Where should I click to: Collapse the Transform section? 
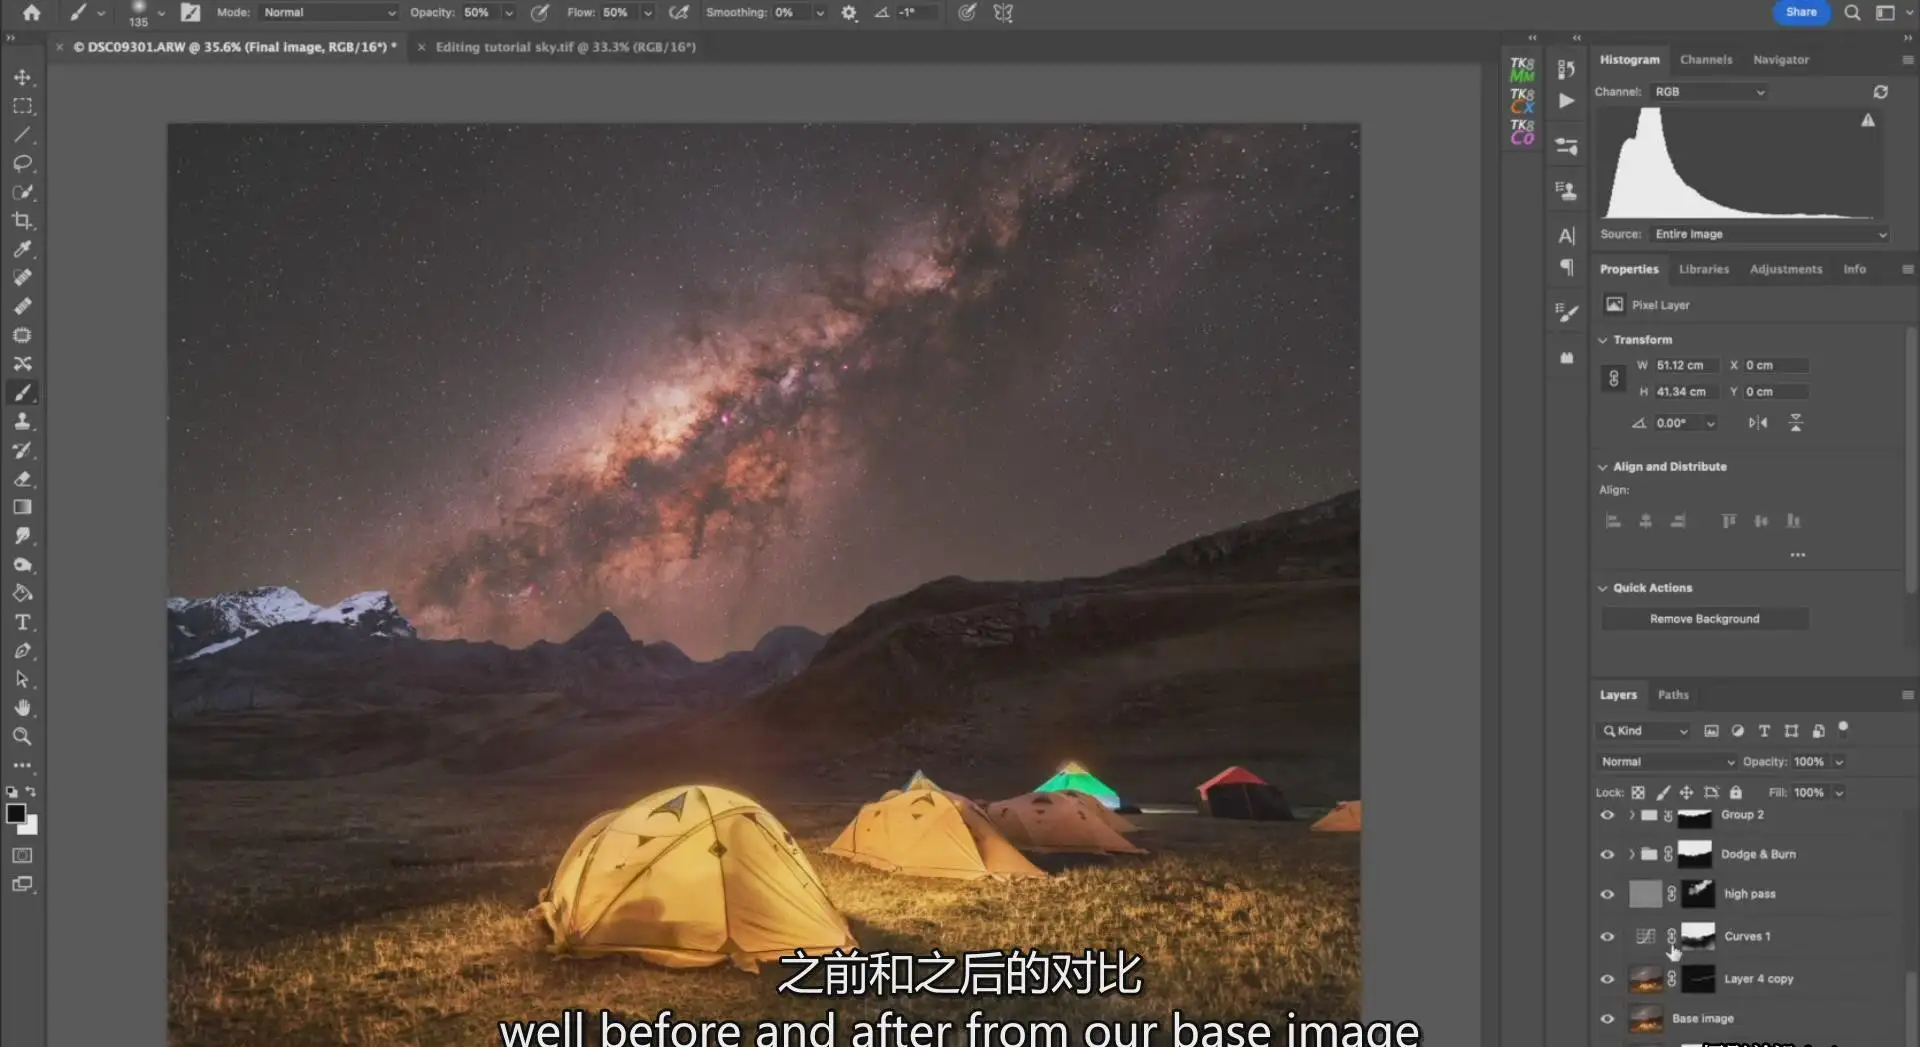coord(1602,340)
